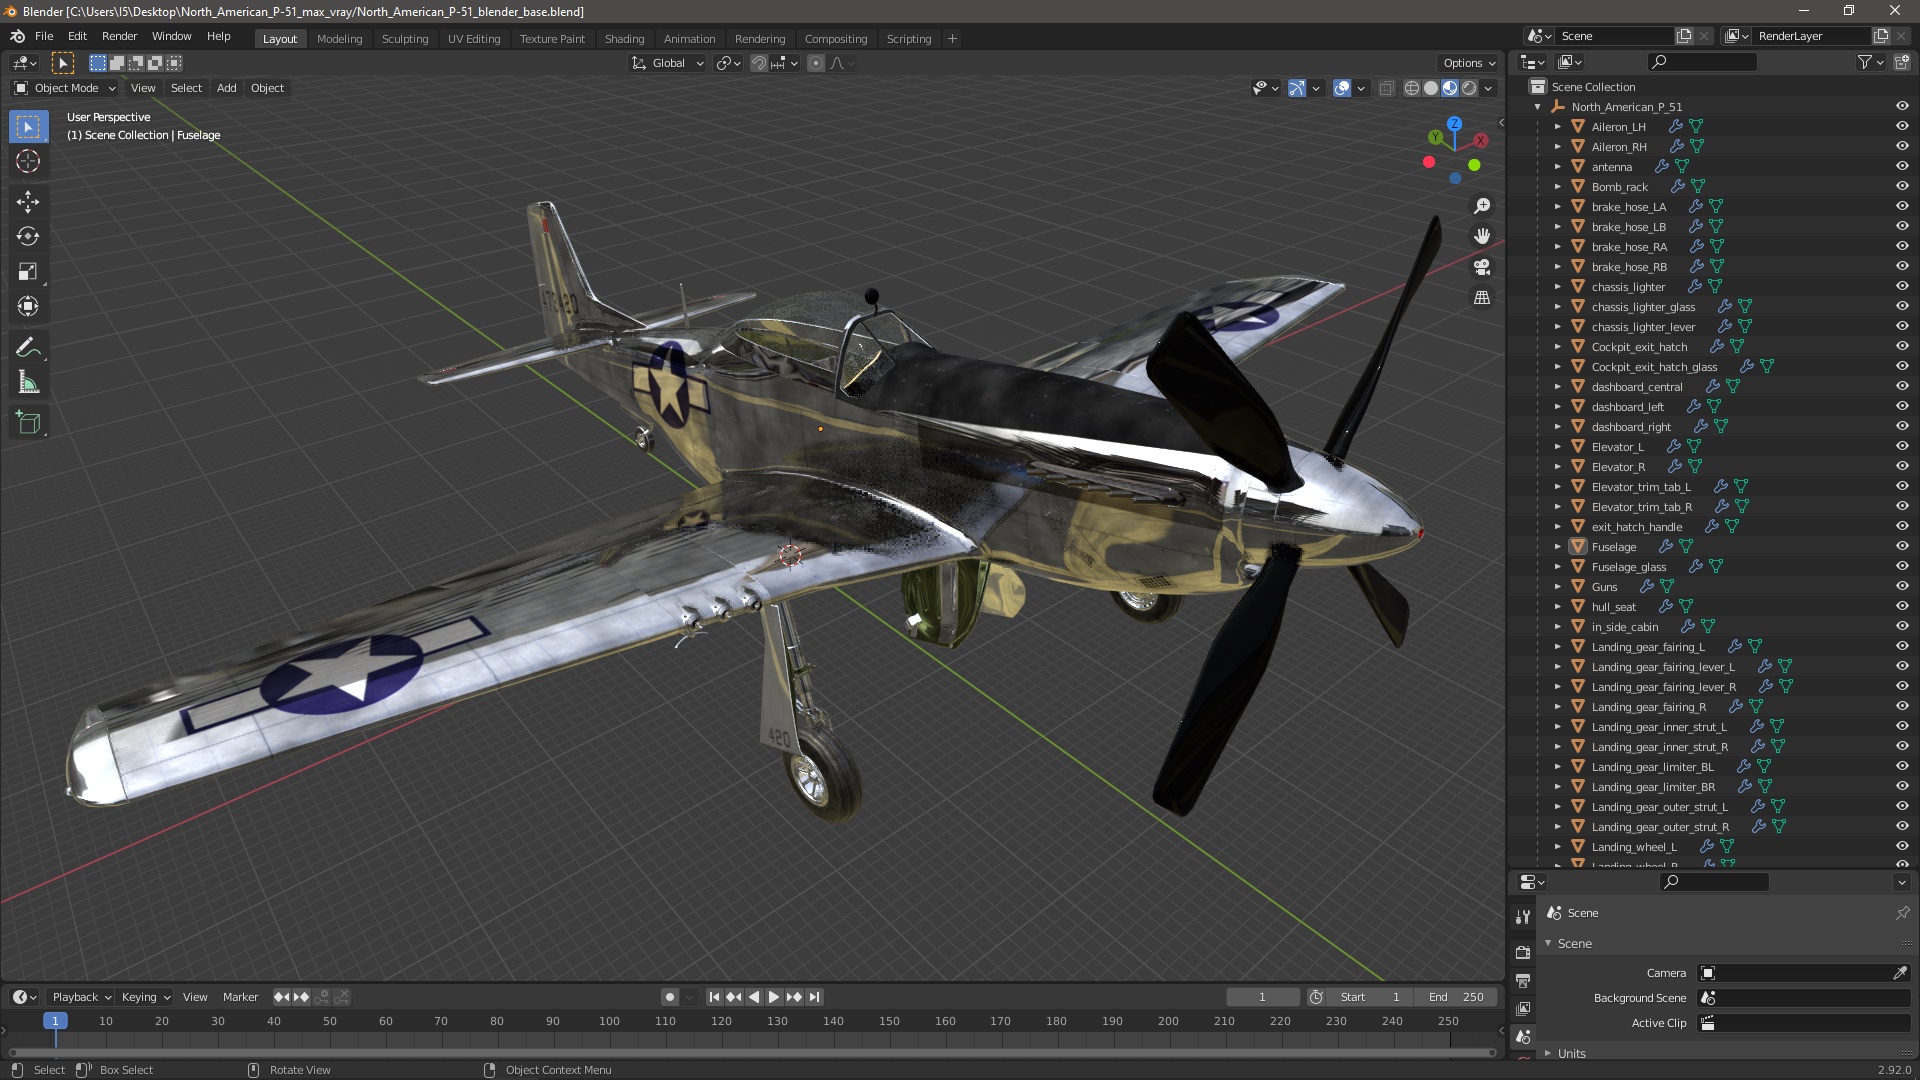The image size is (1920, 1080).
Task: Switch perspective/orthographic projection icon
Action: tap(1482, 298)
